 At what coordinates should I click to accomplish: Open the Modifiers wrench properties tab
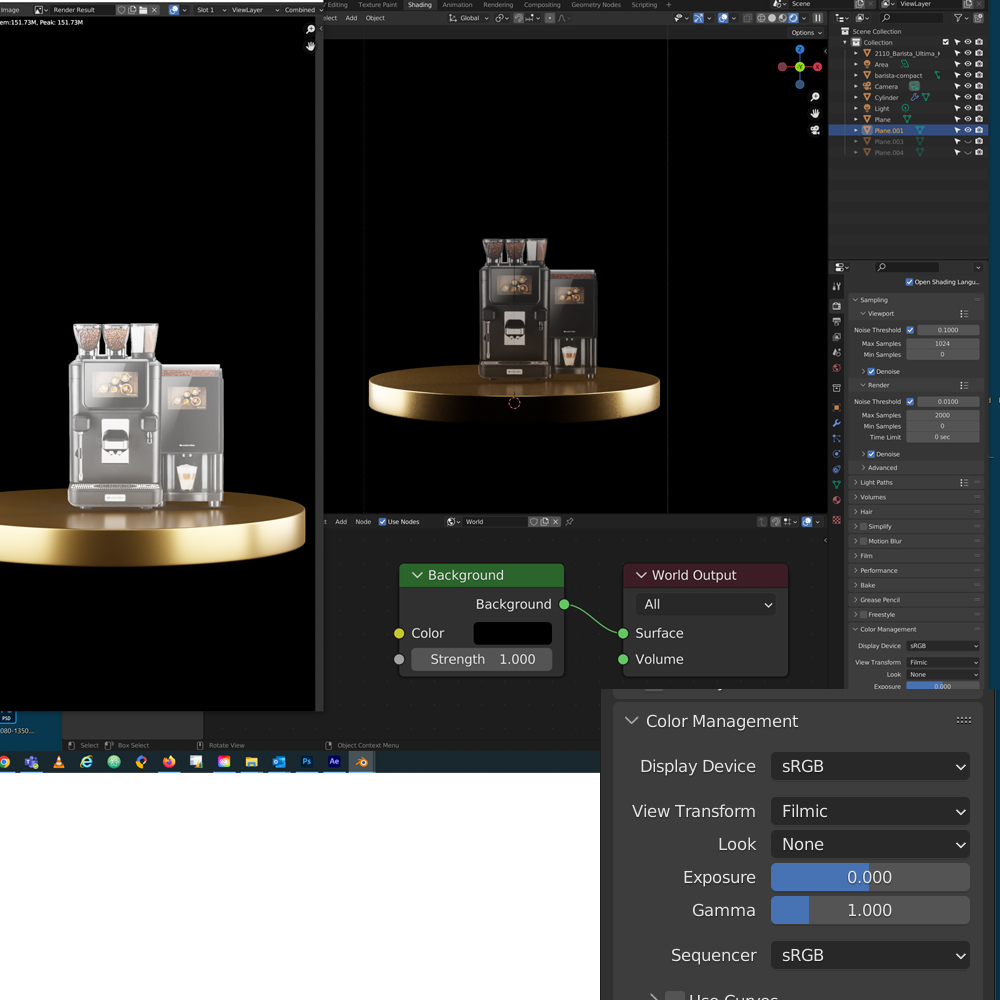tap(837, 423)
